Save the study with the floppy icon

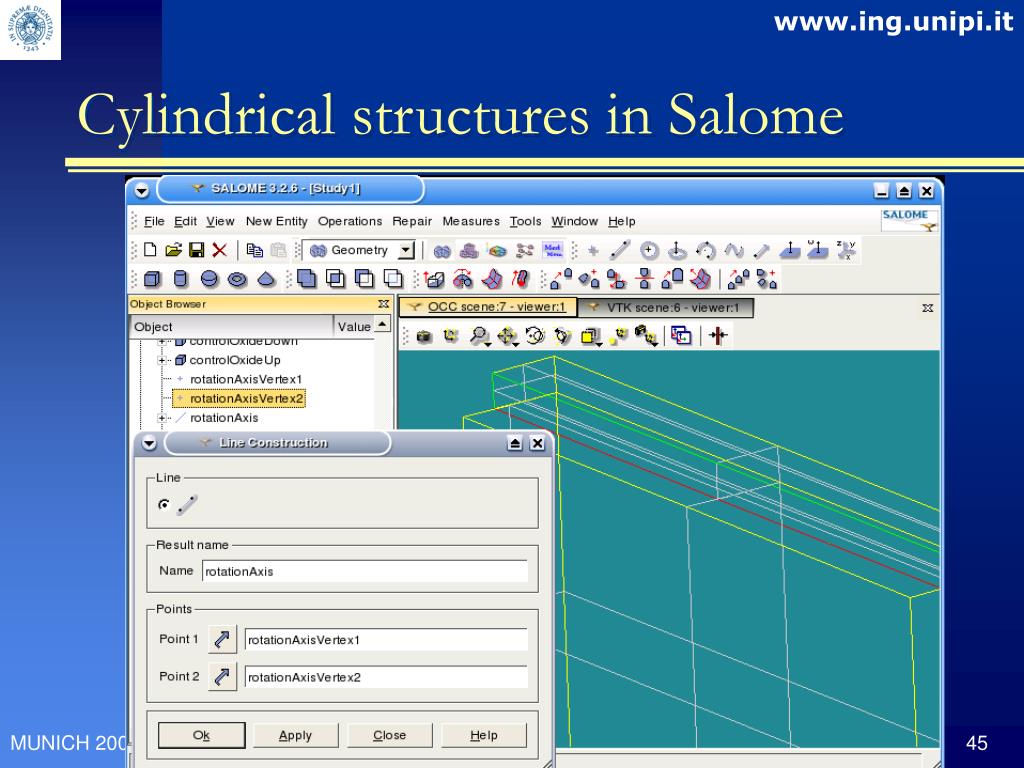(x=196, y=250)
